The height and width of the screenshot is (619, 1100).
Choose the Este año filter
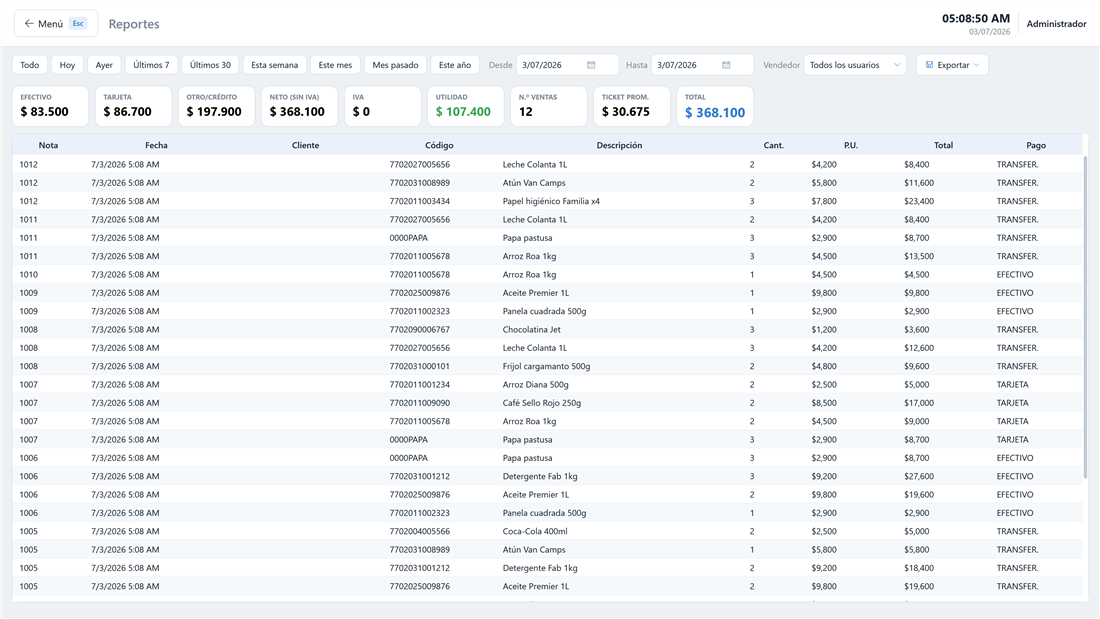(x=455, y=65)
